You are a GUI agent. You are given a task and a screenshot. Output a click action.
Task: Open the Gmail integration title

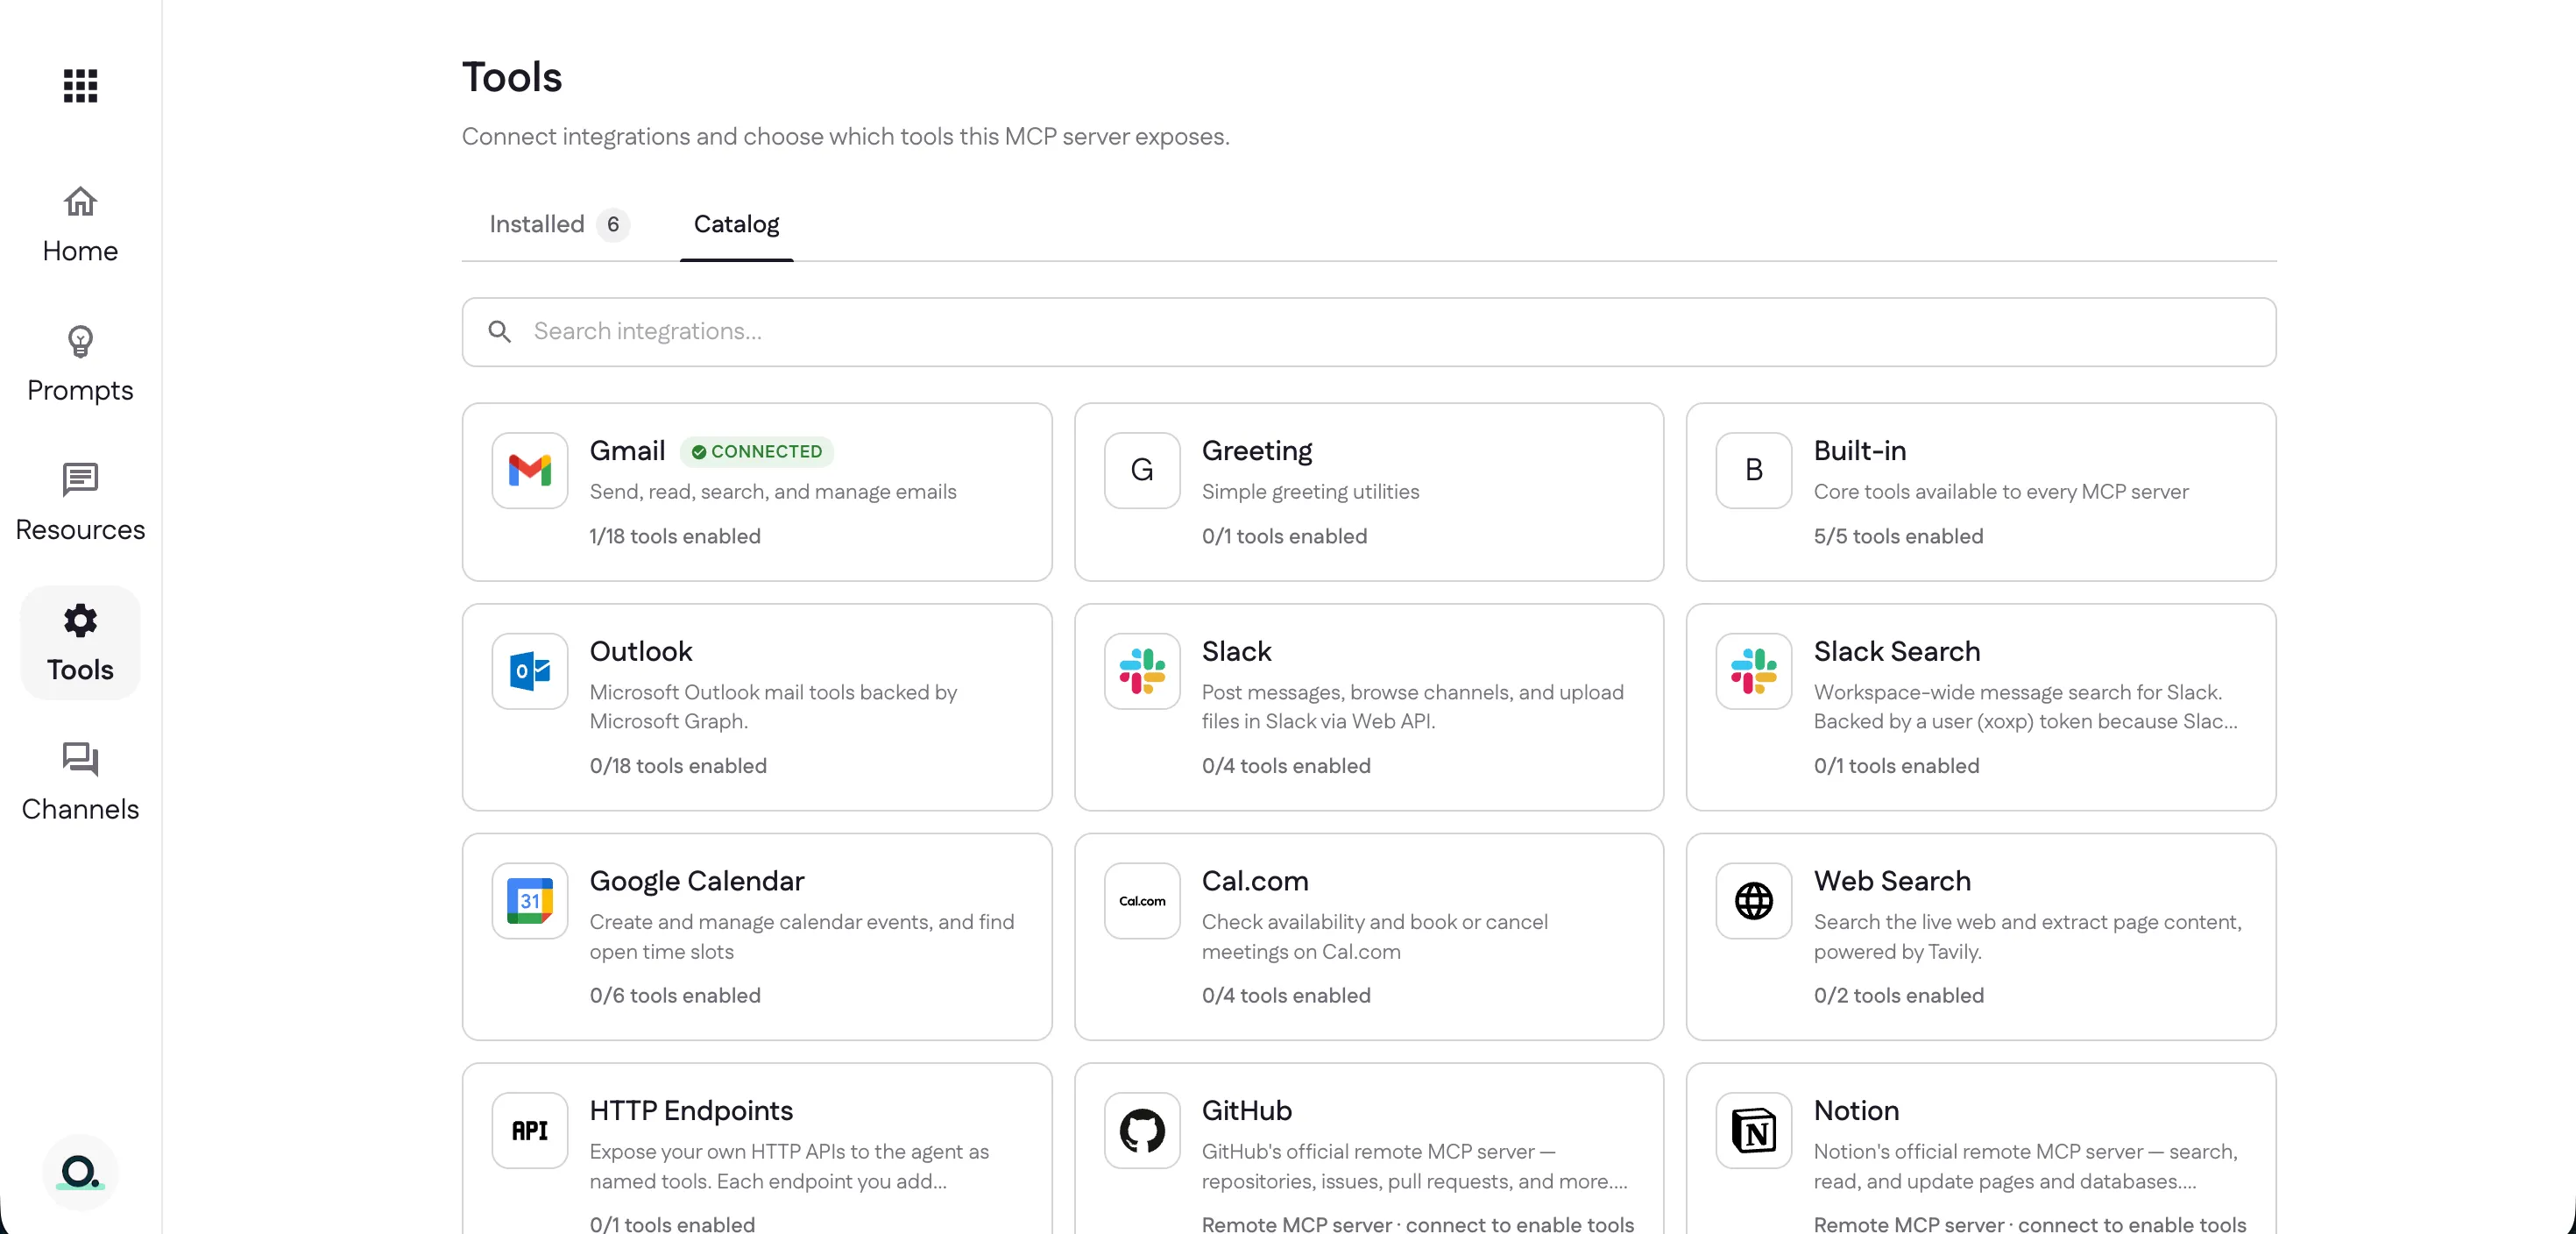pyautogui.click(x=627, y=451)
